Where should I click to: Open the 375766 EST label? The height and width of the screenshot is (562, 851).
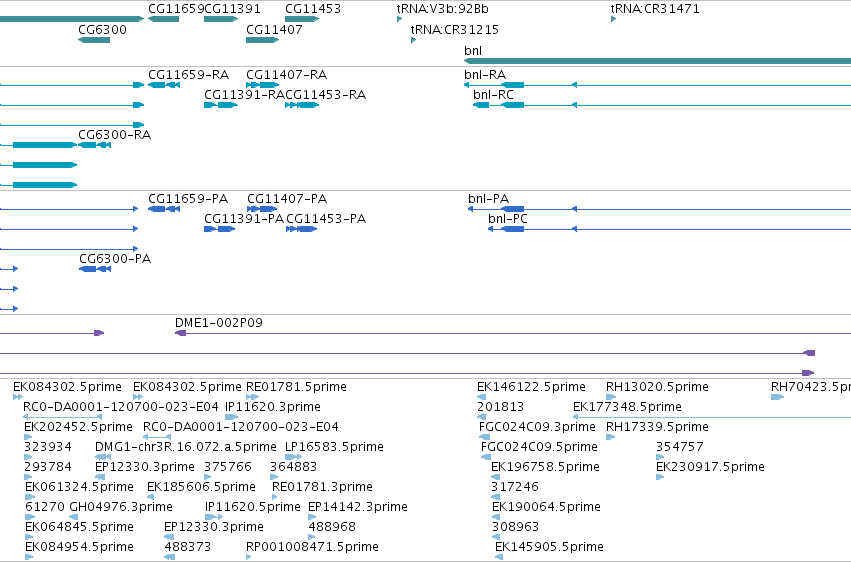click(228, 467)
